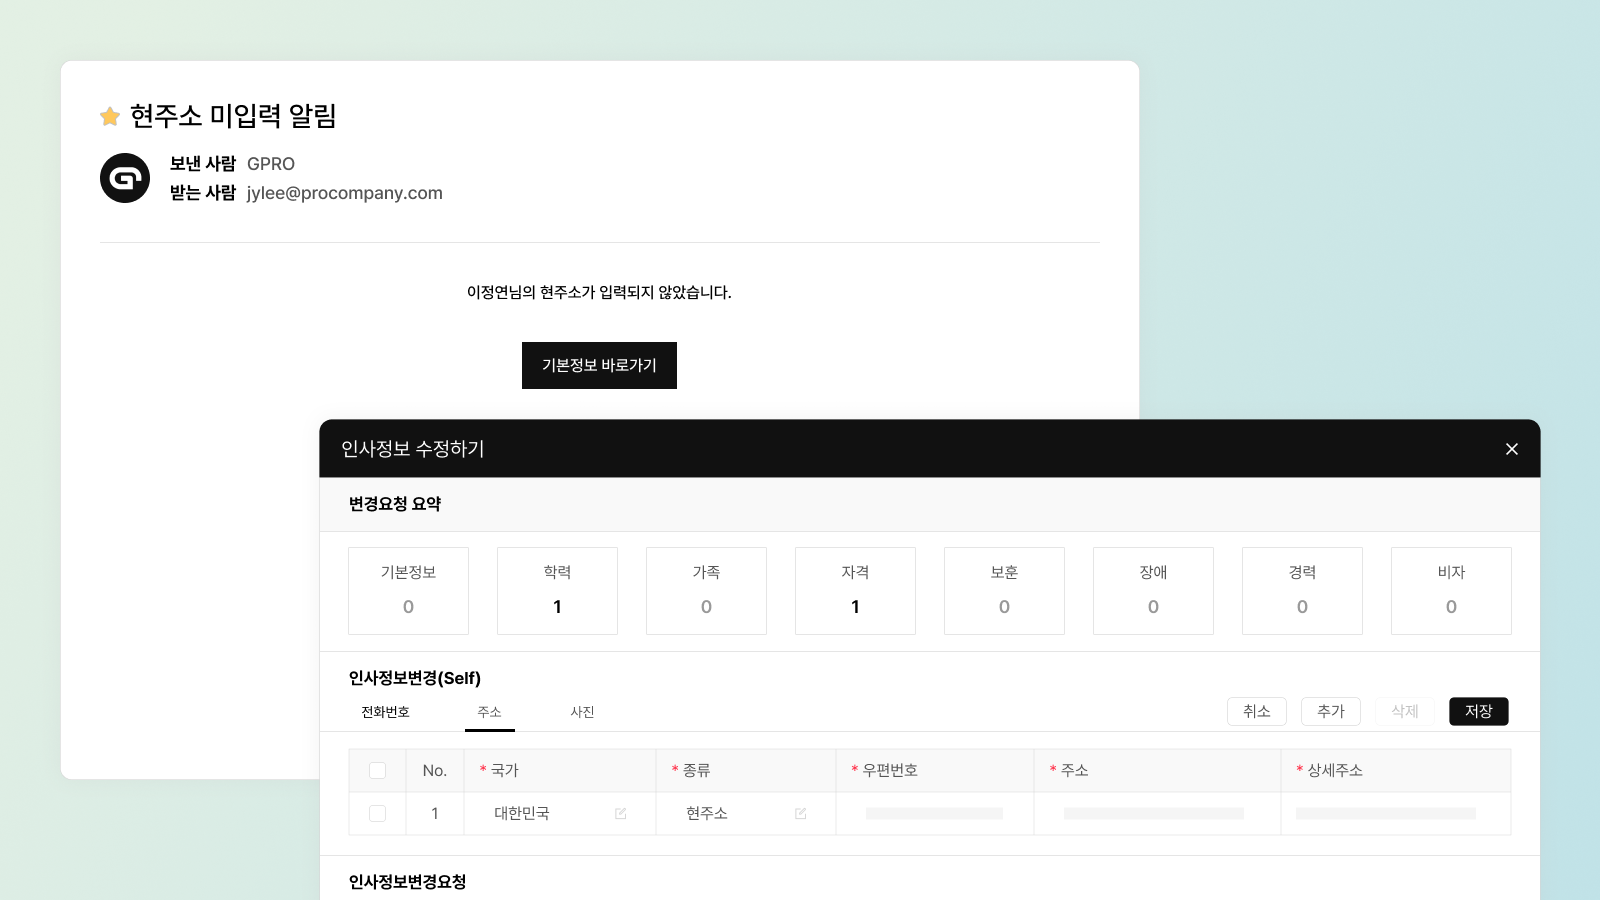
Task: Click the 종류 column header
Action: [x=745, y=770]
